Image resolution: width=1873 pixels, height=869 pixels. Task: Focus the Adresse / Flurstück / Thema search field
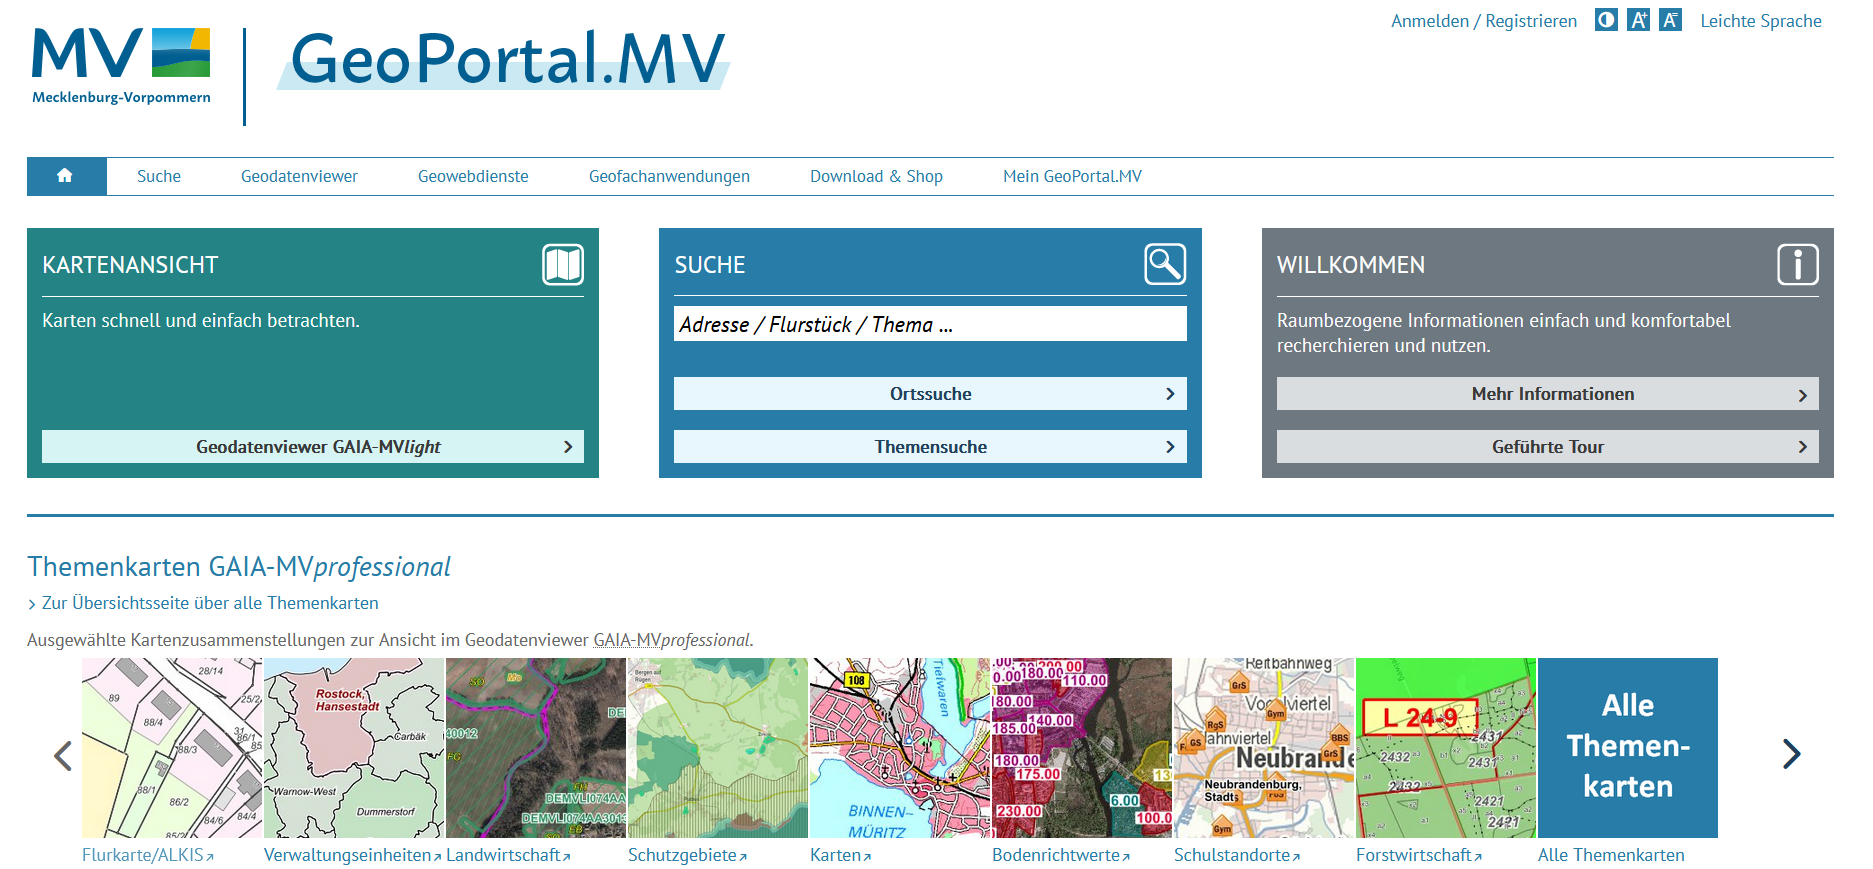[930, 324]
